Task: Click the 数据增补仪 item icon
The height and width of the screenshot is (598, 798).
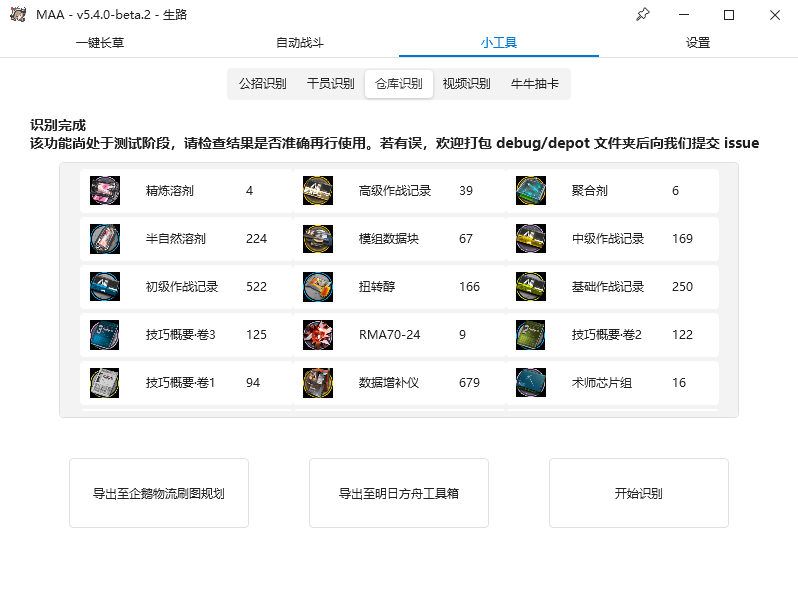Action: pyautogui.click(x=318, y=382)
